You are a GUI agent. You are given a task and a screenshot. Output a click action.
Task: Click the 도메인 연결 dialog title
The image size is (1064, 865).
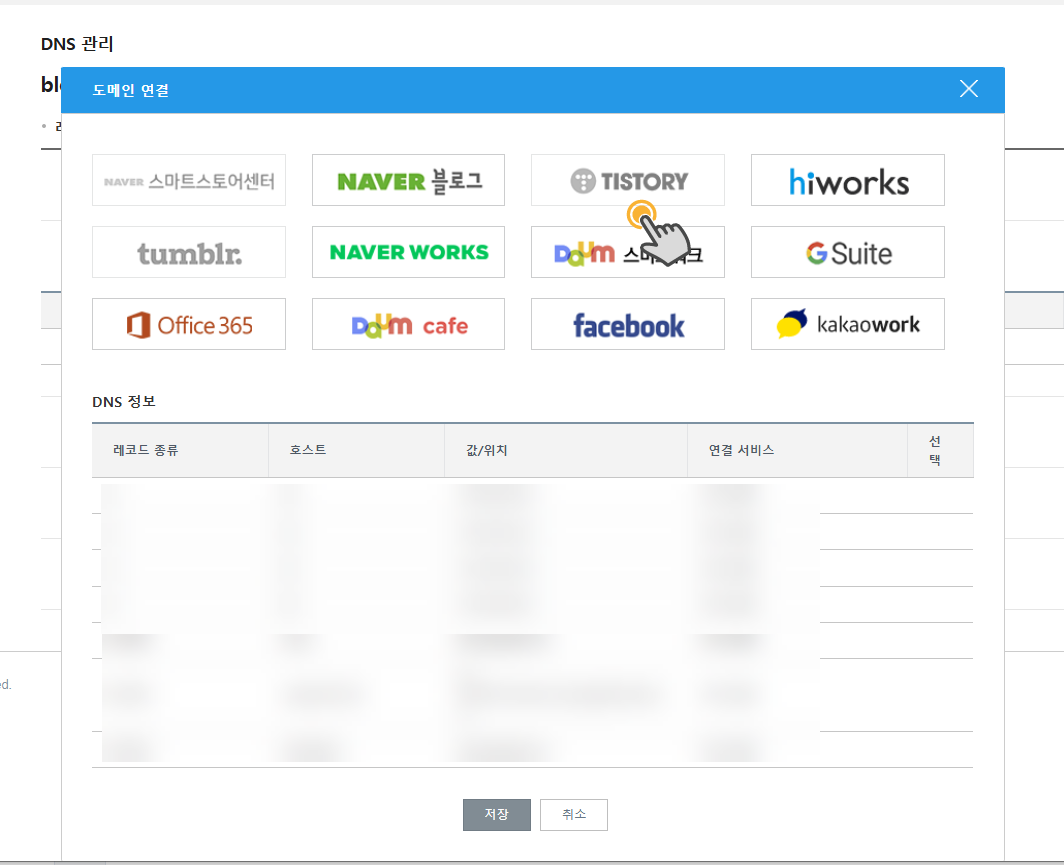pyautogui.click(x=131, y=90)
